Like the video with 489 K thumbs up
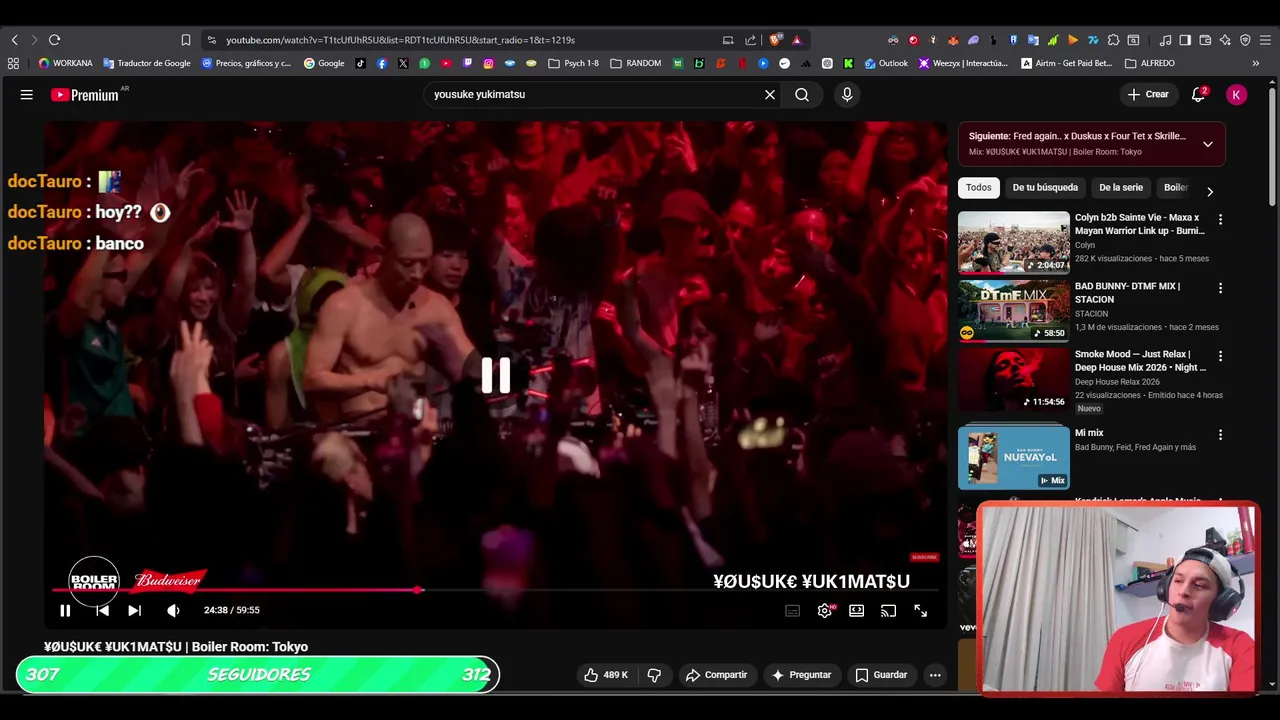Screen dimensions: 1280x720 (x=606, y=675)
